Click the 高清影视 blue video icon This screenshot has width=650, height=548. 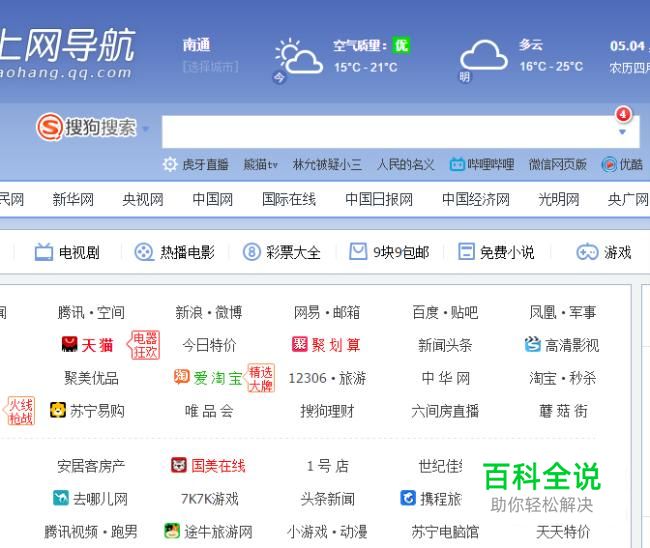pos(533,344)
